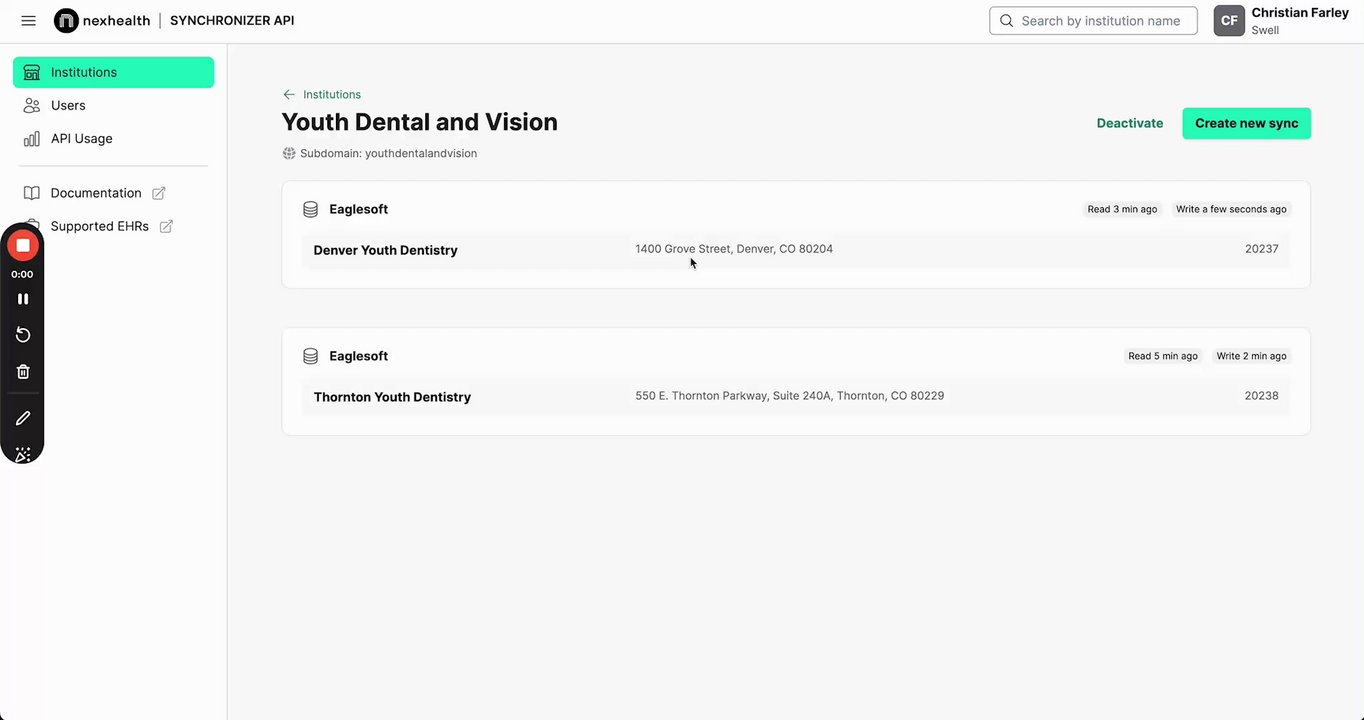Select the pencil drawing tool
The image size is (1364, 720).
[x=23, y=418]
